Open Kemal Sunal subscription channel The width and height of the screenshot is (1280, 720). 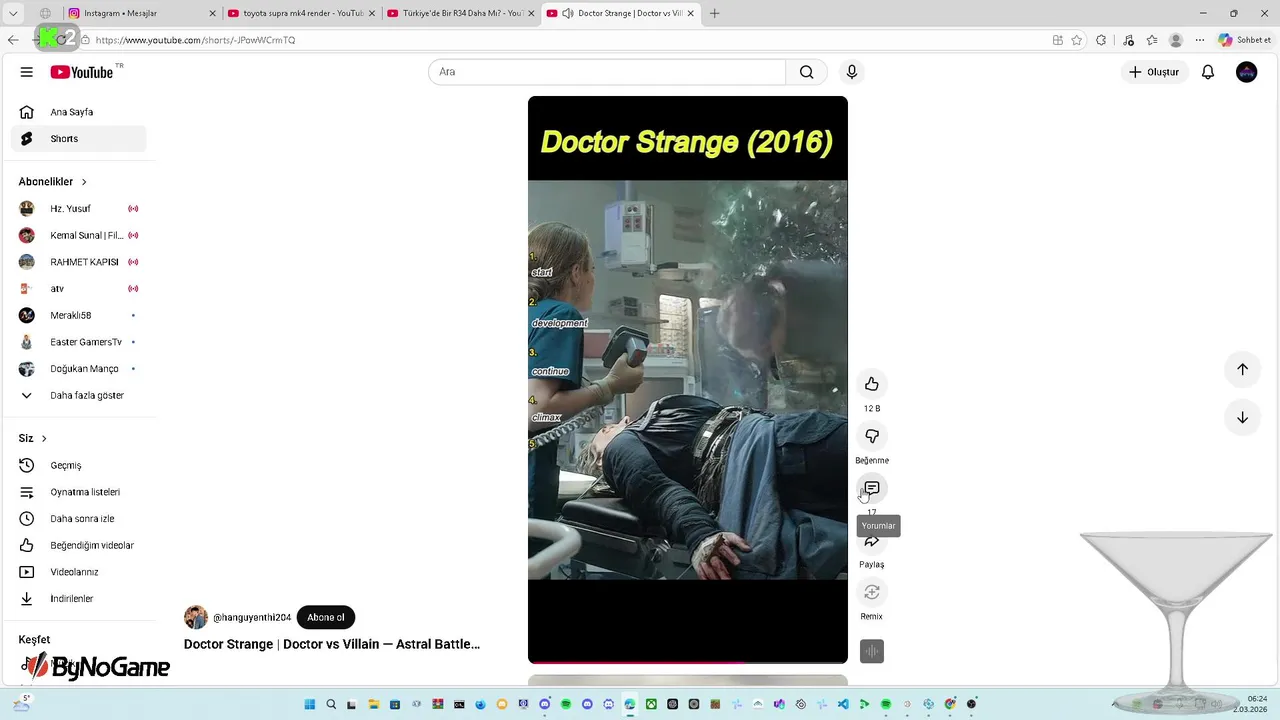[x=79, y=235]
